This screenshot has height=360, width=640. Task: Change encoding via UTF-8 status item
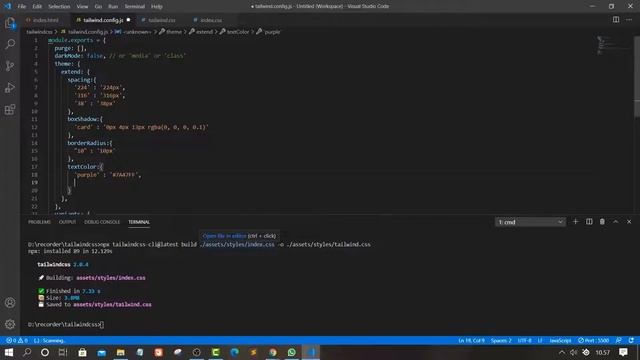(524, 340)
